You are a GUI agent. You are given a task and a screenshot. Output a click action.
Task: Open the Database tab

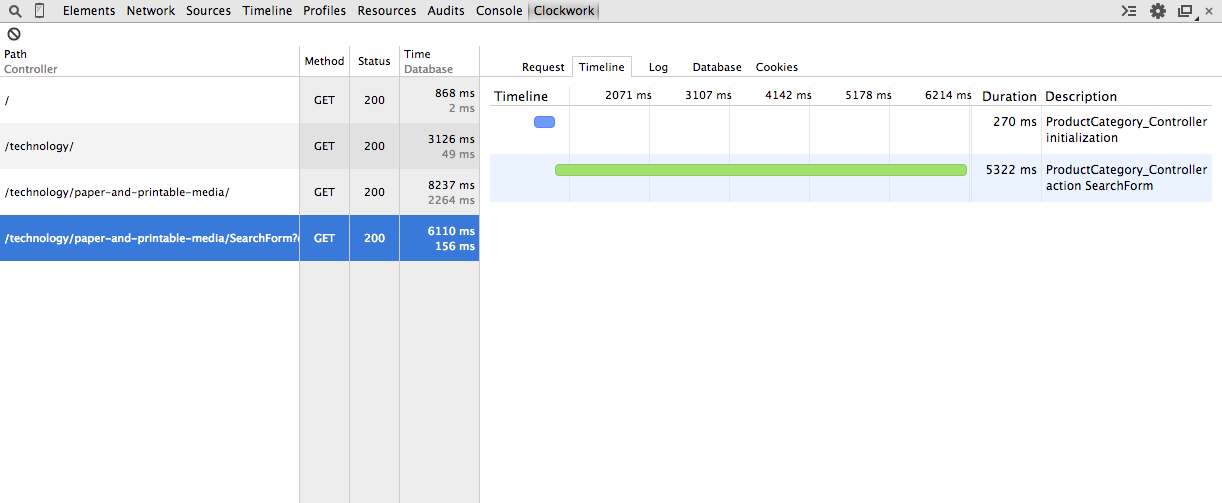tap(717, 67)
